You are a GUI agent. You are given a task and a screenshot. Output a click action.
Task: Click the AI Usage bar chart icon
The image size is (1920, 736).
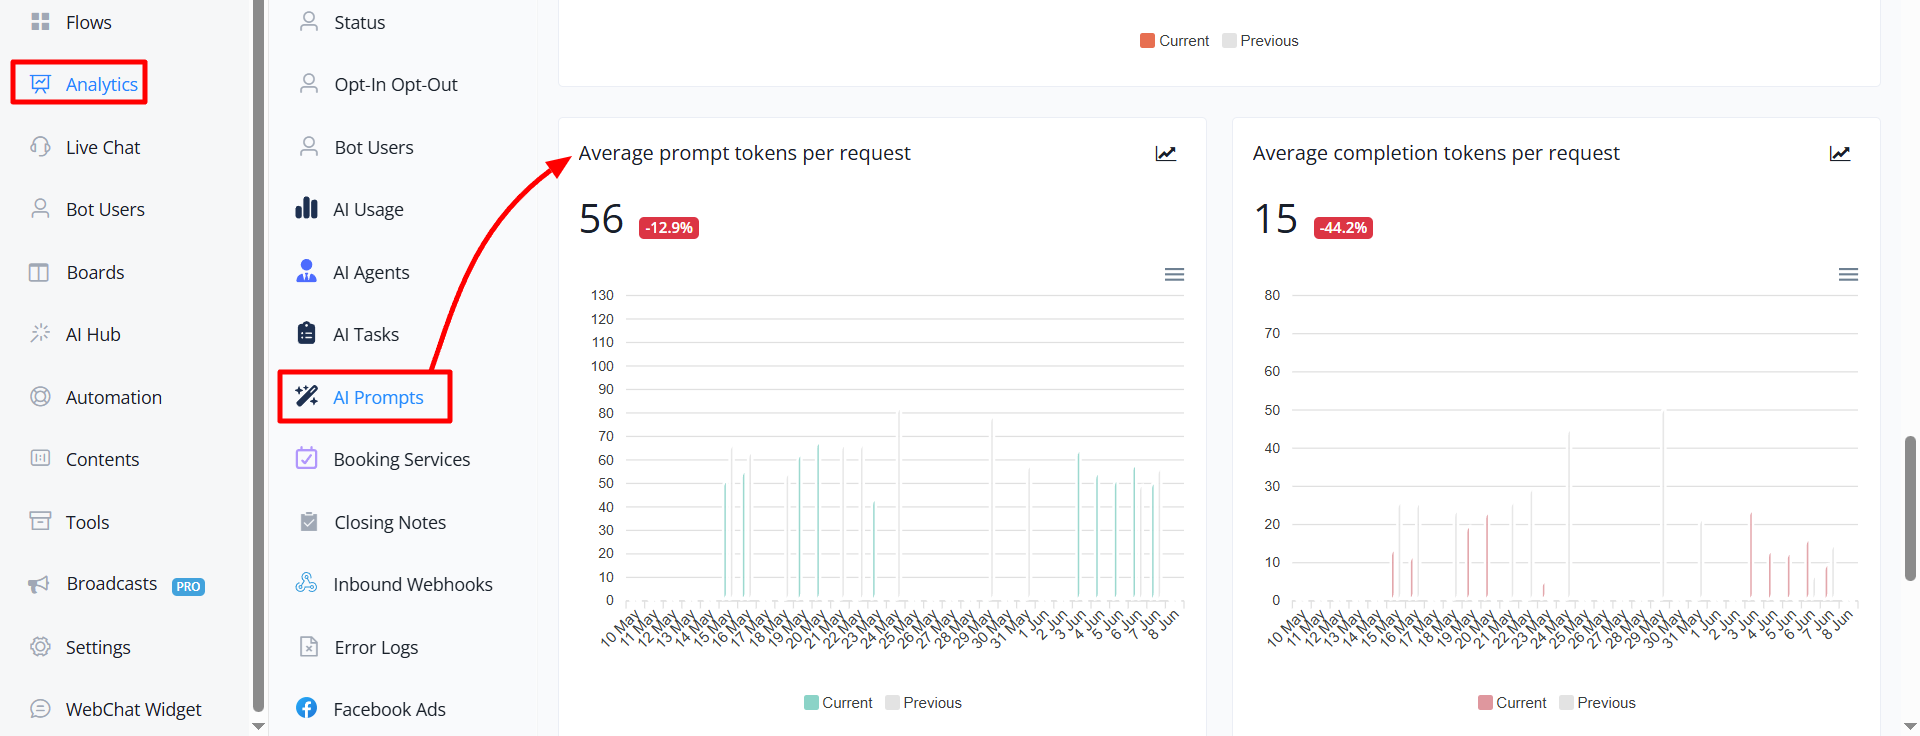pyautogui.click(x=306, y=209)
